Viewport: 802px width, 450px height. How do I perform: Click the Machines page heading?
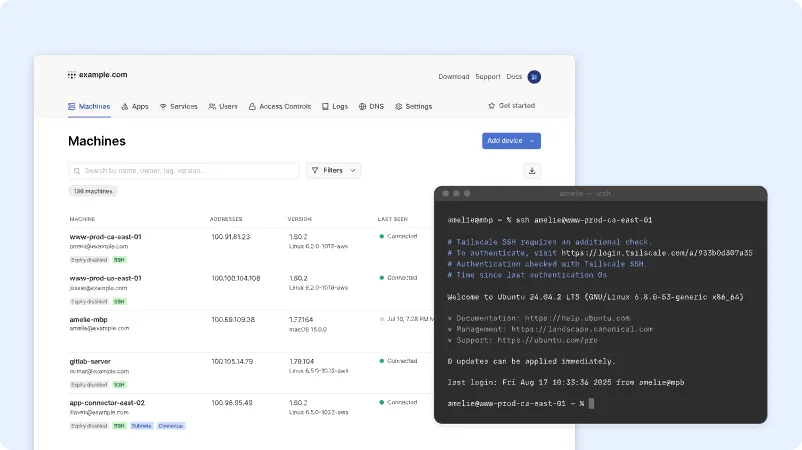point(97,141)
